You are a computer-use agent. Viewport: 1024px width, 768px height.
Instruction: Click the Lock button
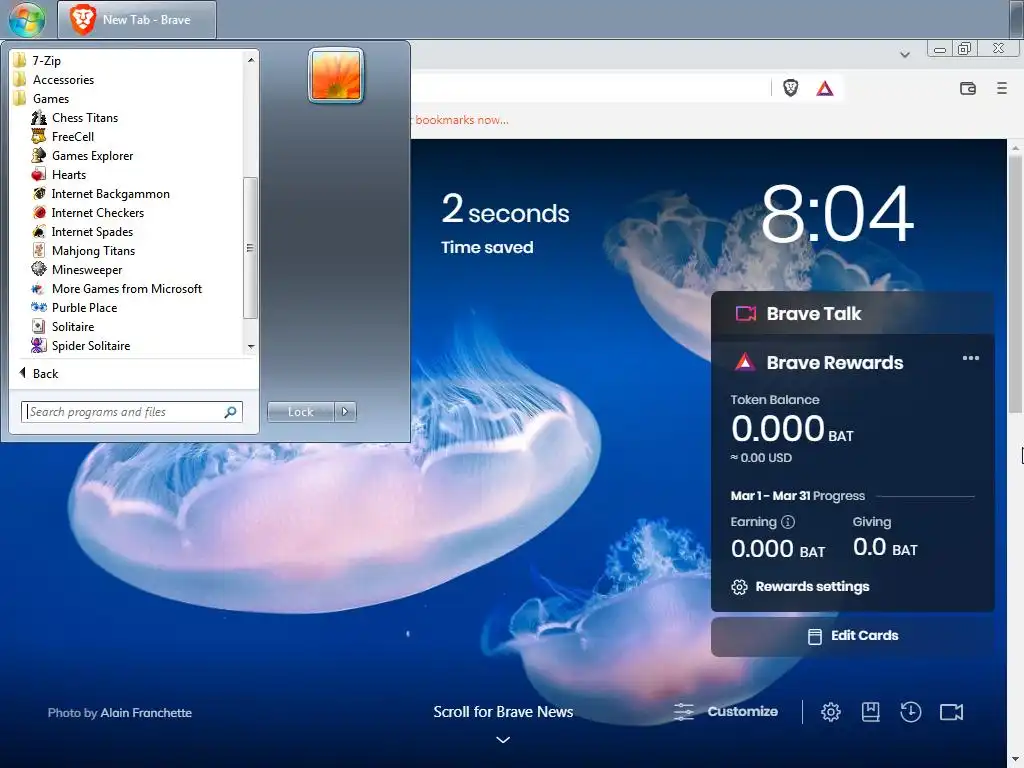tap(300, 412)
